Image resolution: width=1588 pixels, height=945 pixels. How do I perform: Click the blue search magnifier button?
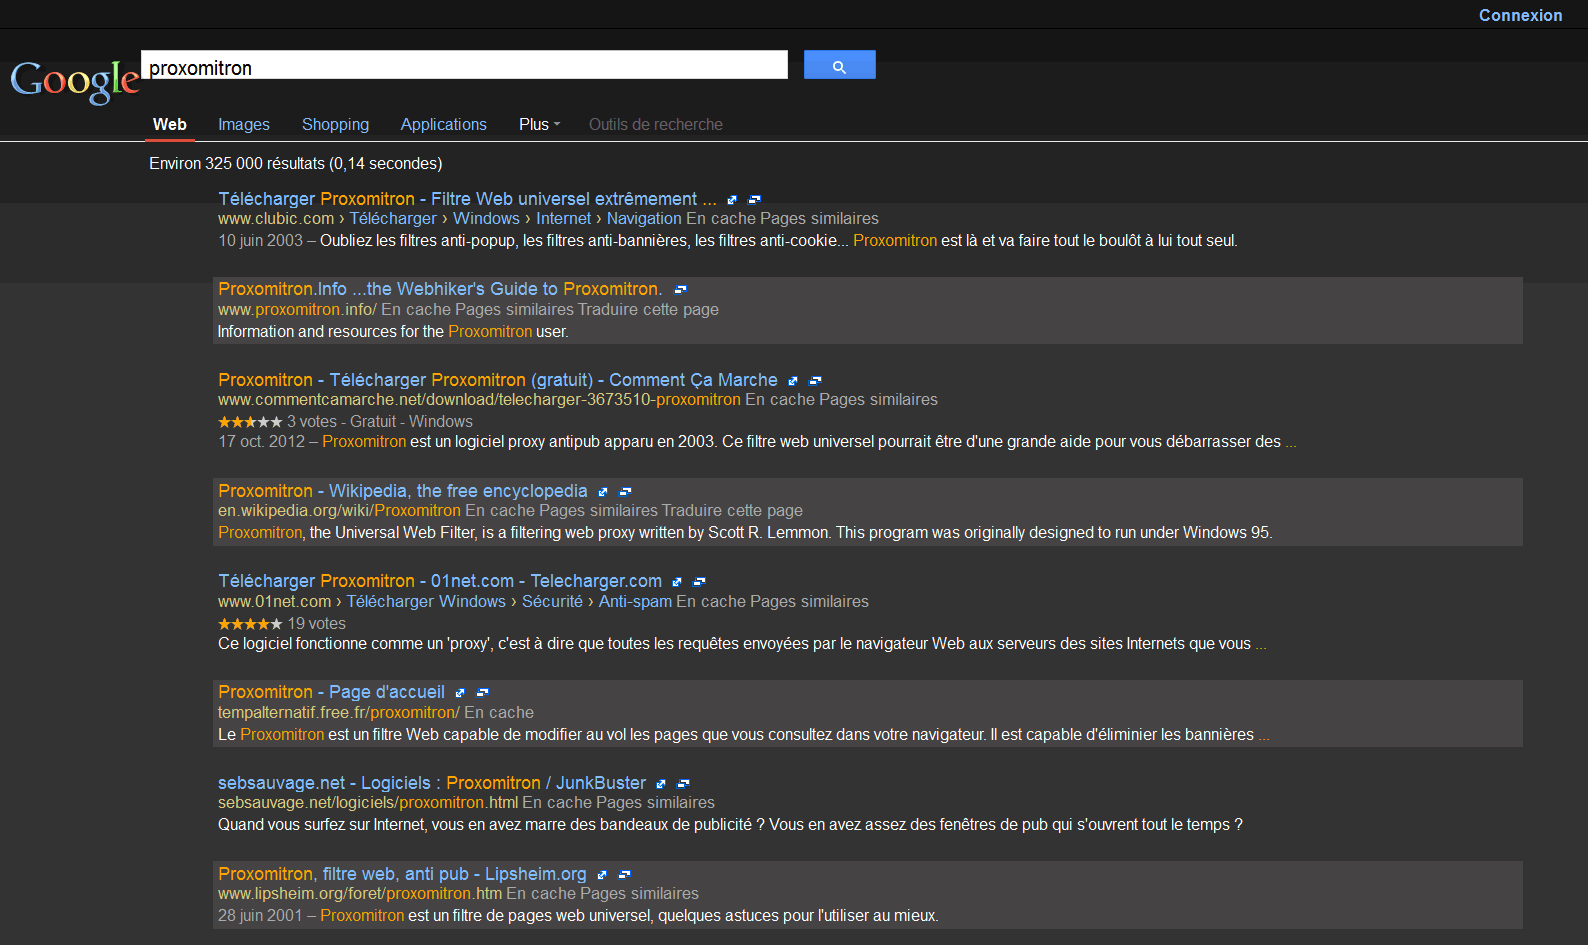point(839,65)
